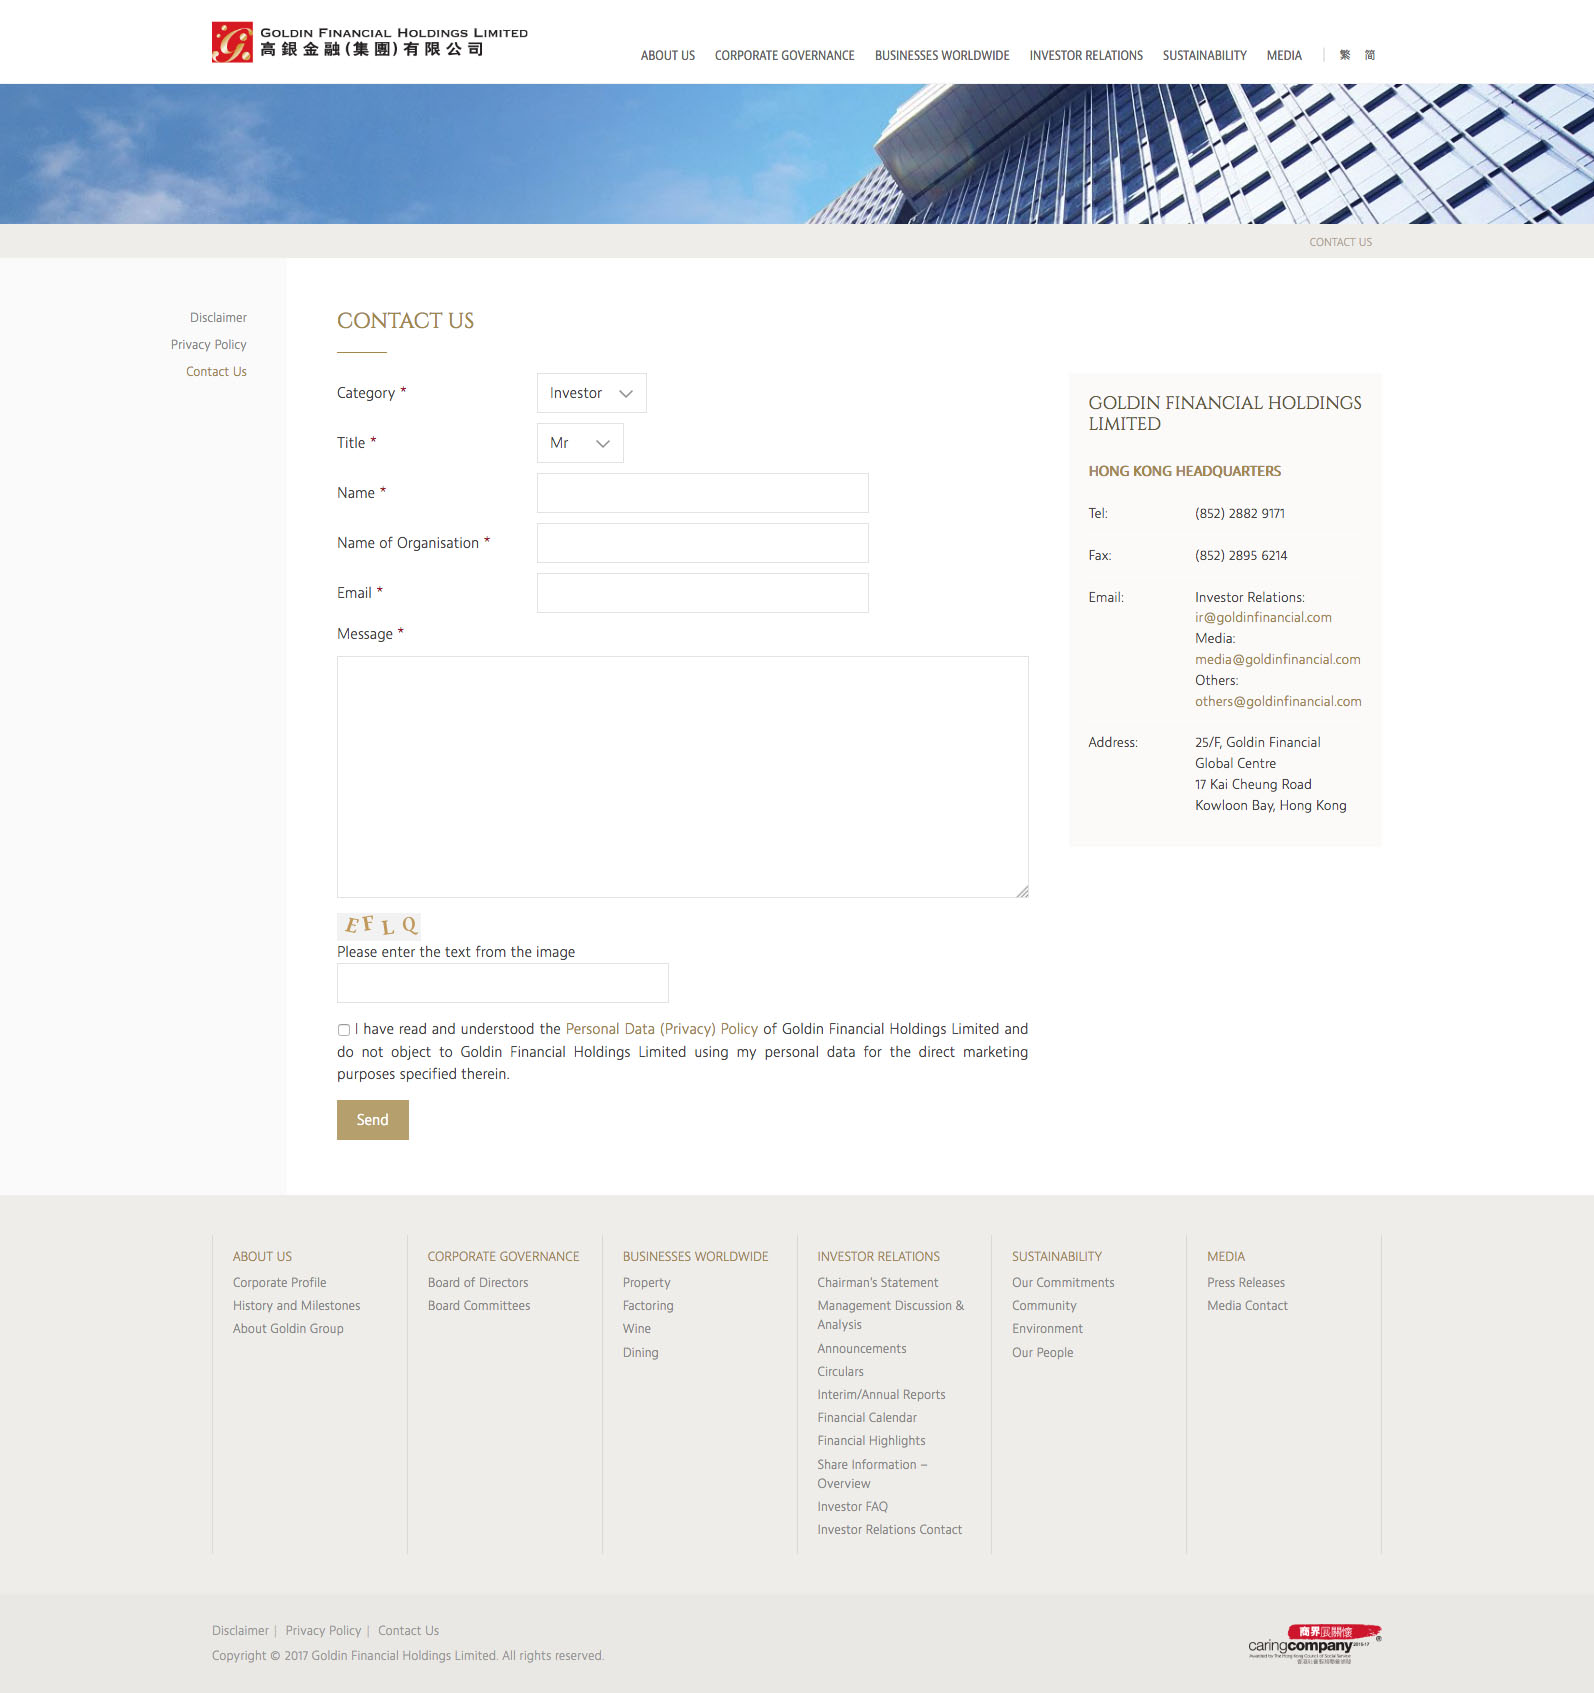The width and height of the screenshot is (1594, 1693).
Task: Open Announcements footer link
Action: 862,1349
